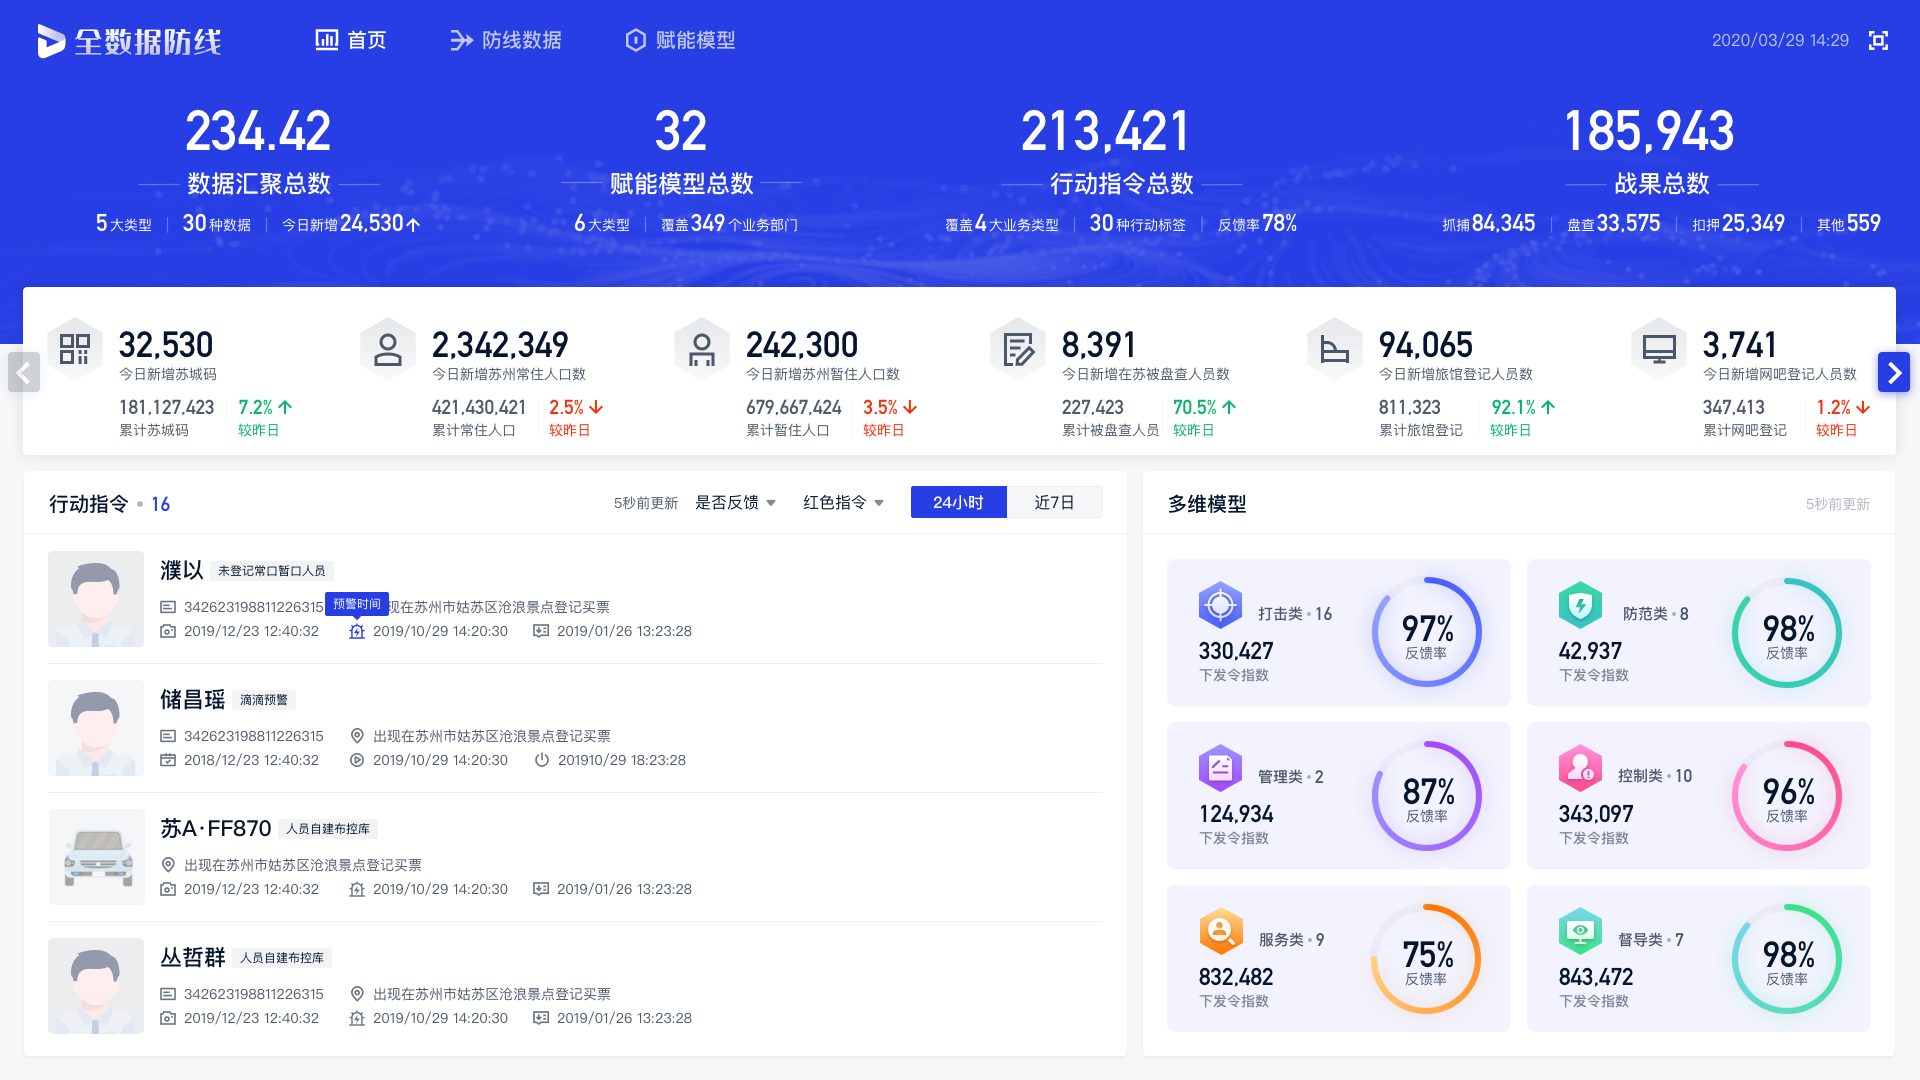Click the 75% 反馈率 ring for 服务类
The height and width of the screenshot is (1080, 1920).
(1427, 959)
